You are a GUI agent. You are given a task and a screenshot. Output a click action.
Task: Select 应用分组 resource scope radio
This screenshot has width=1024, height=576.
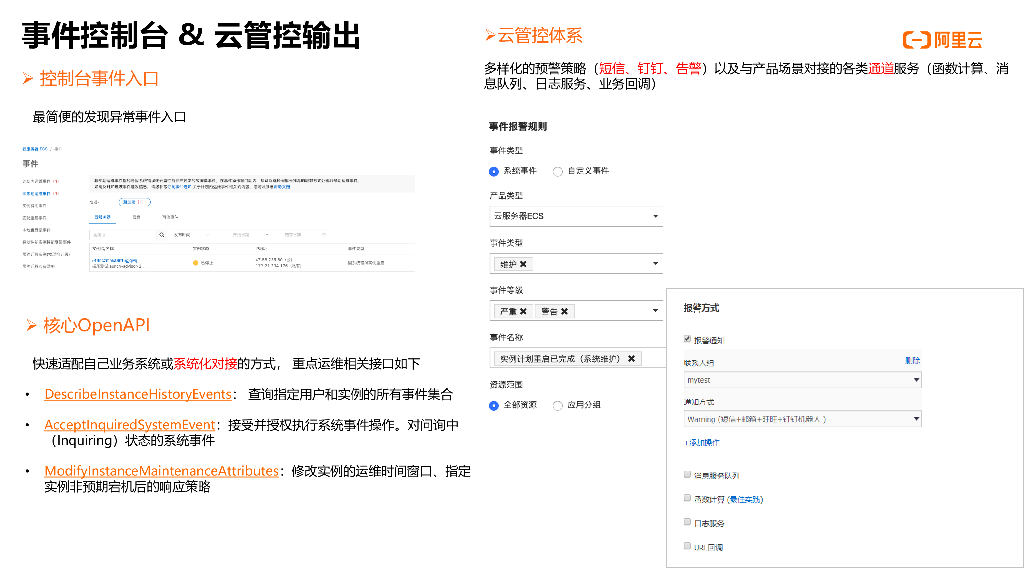(x=558, y=405)
